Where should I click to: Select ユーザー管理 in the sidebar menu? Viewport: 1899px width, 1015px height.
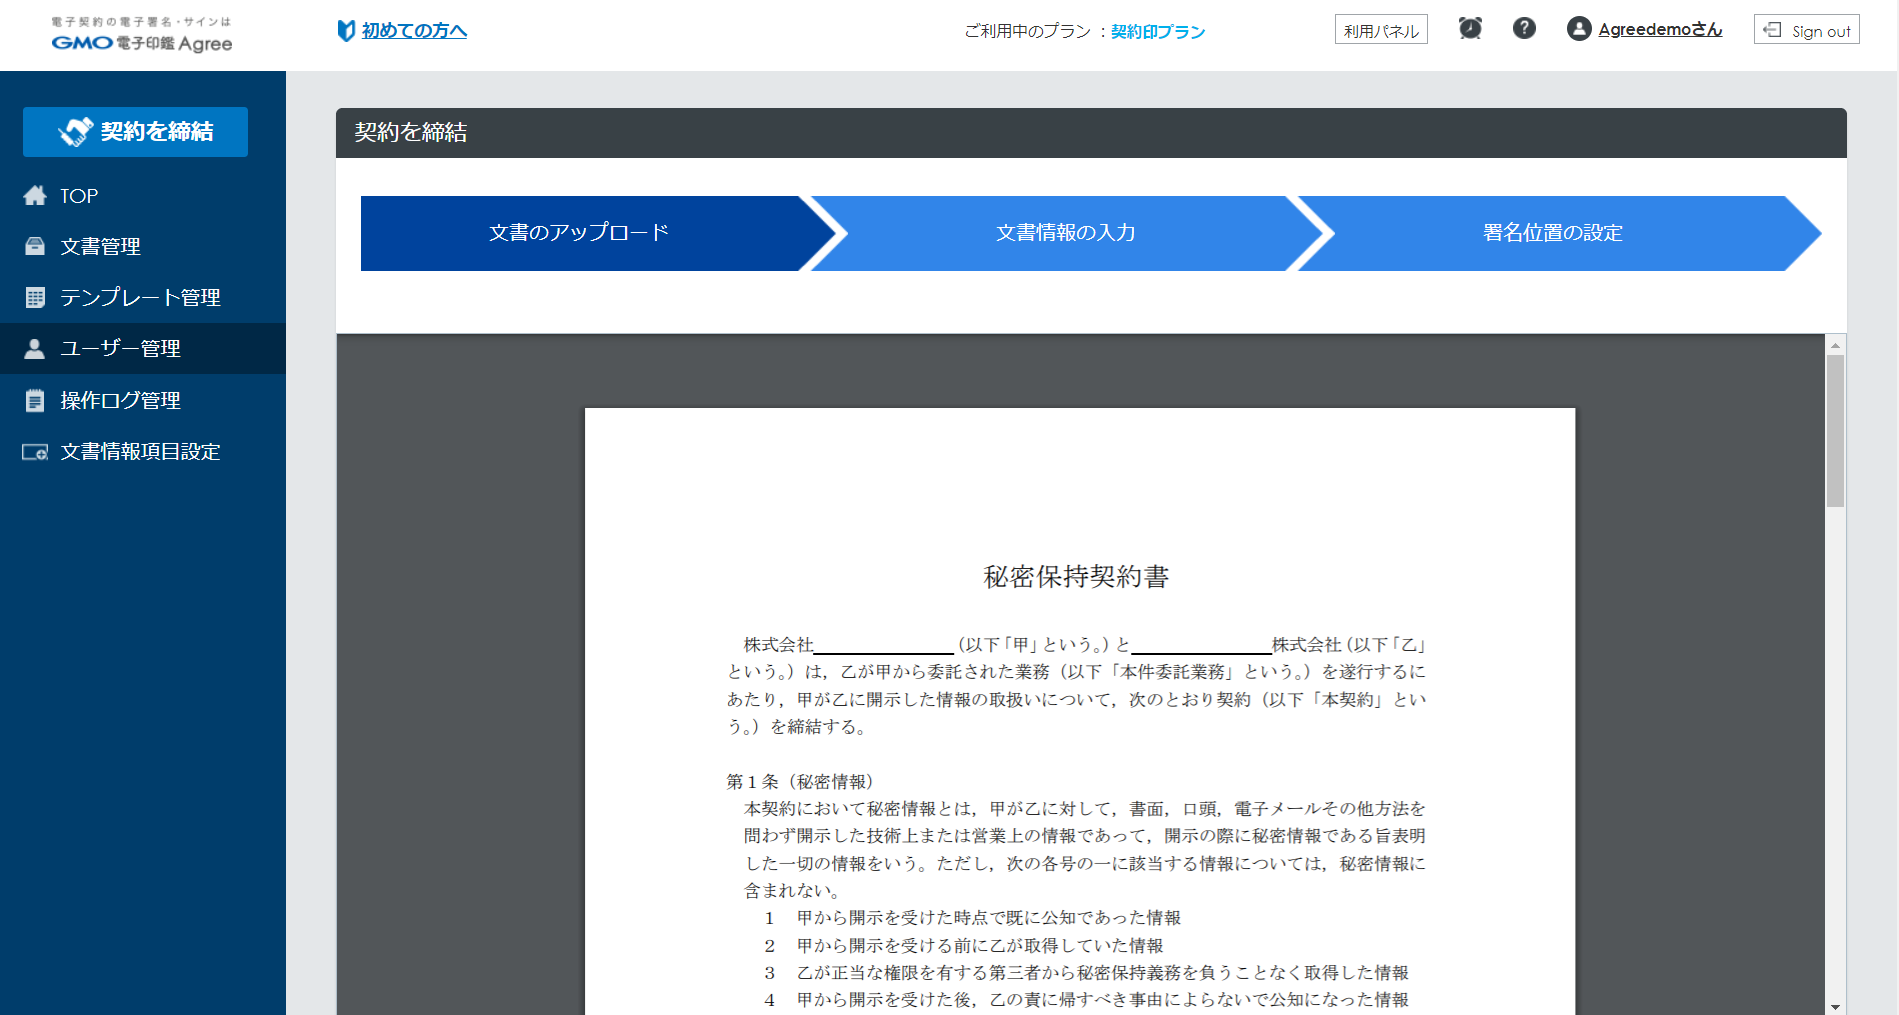[120, 349]
